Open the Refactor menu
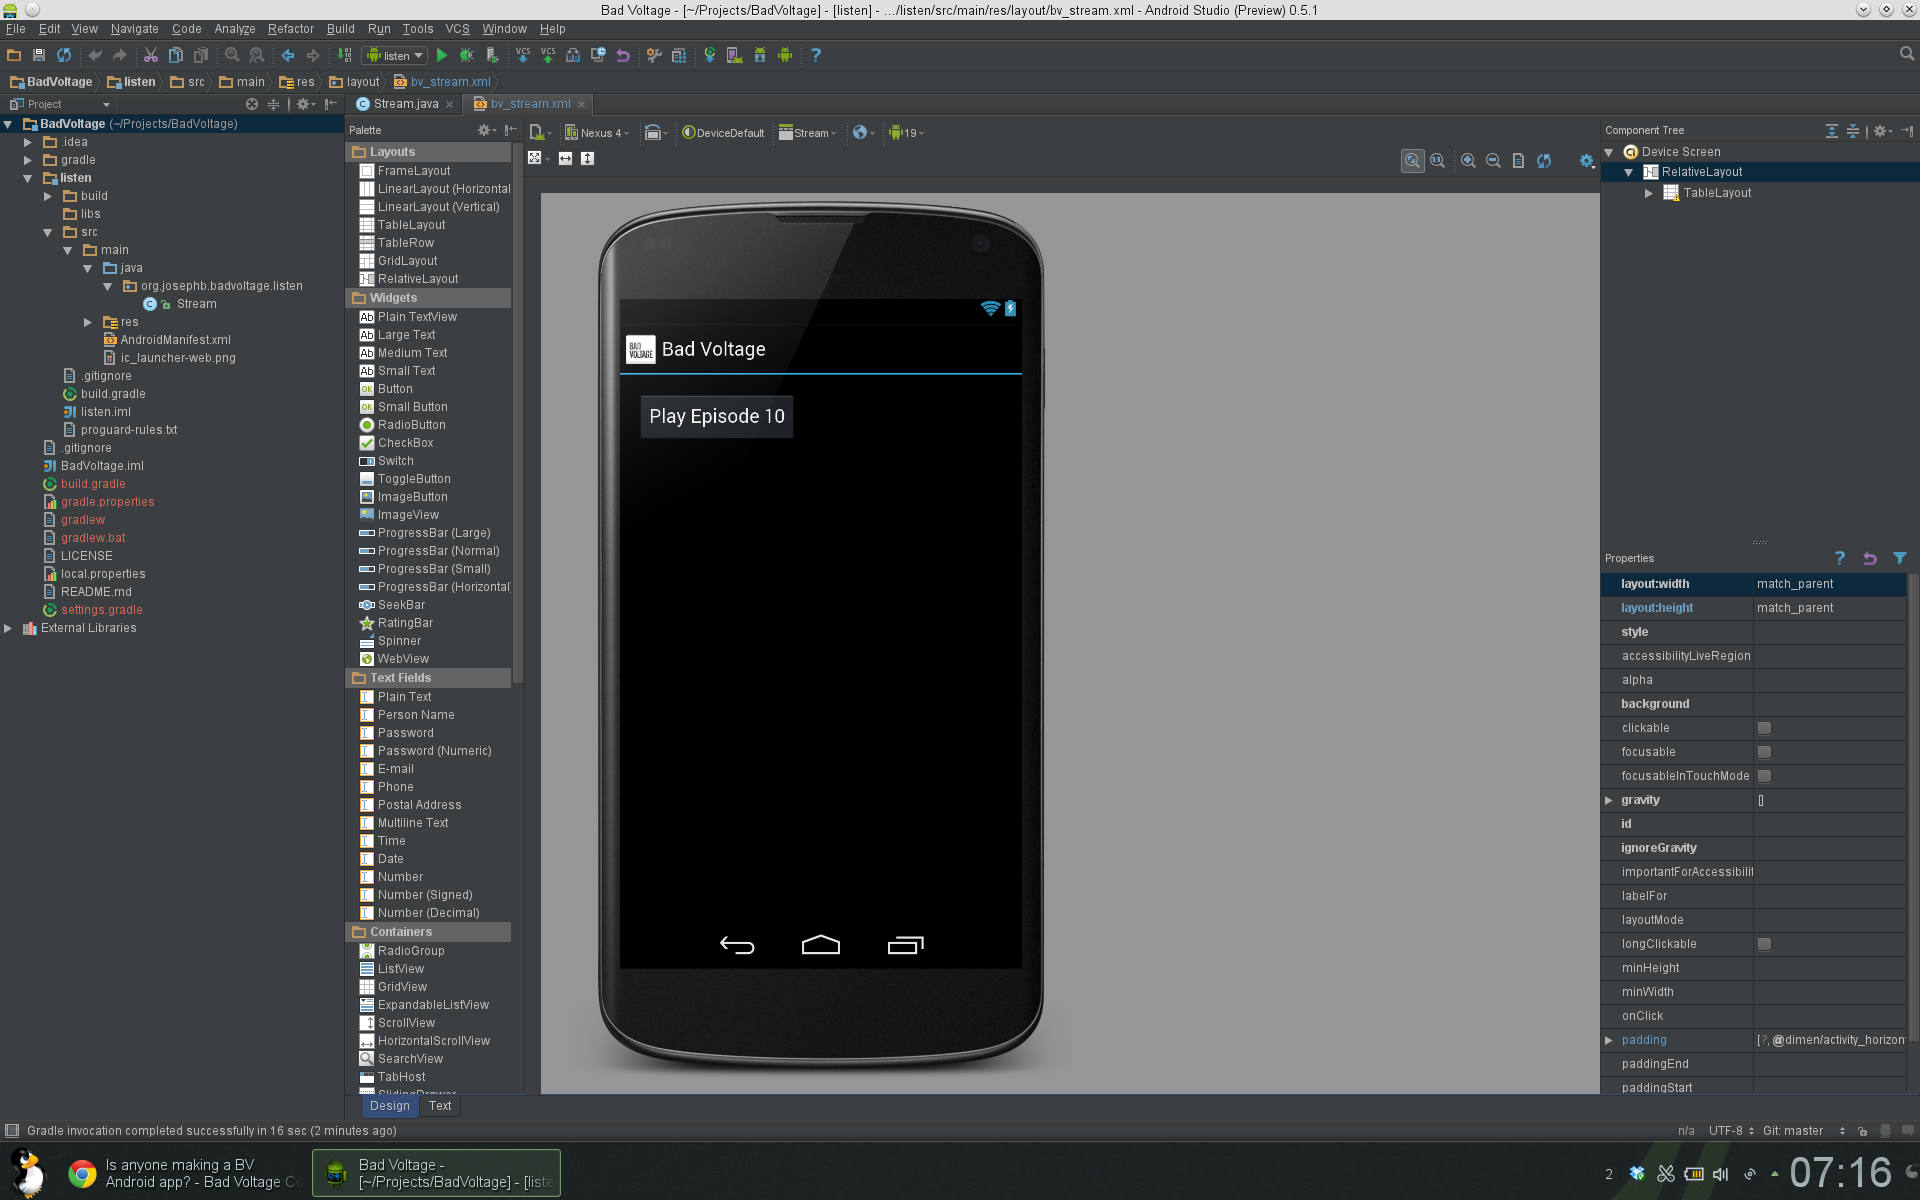The width and height of the screenshot is (1920, 1200). 290,29
